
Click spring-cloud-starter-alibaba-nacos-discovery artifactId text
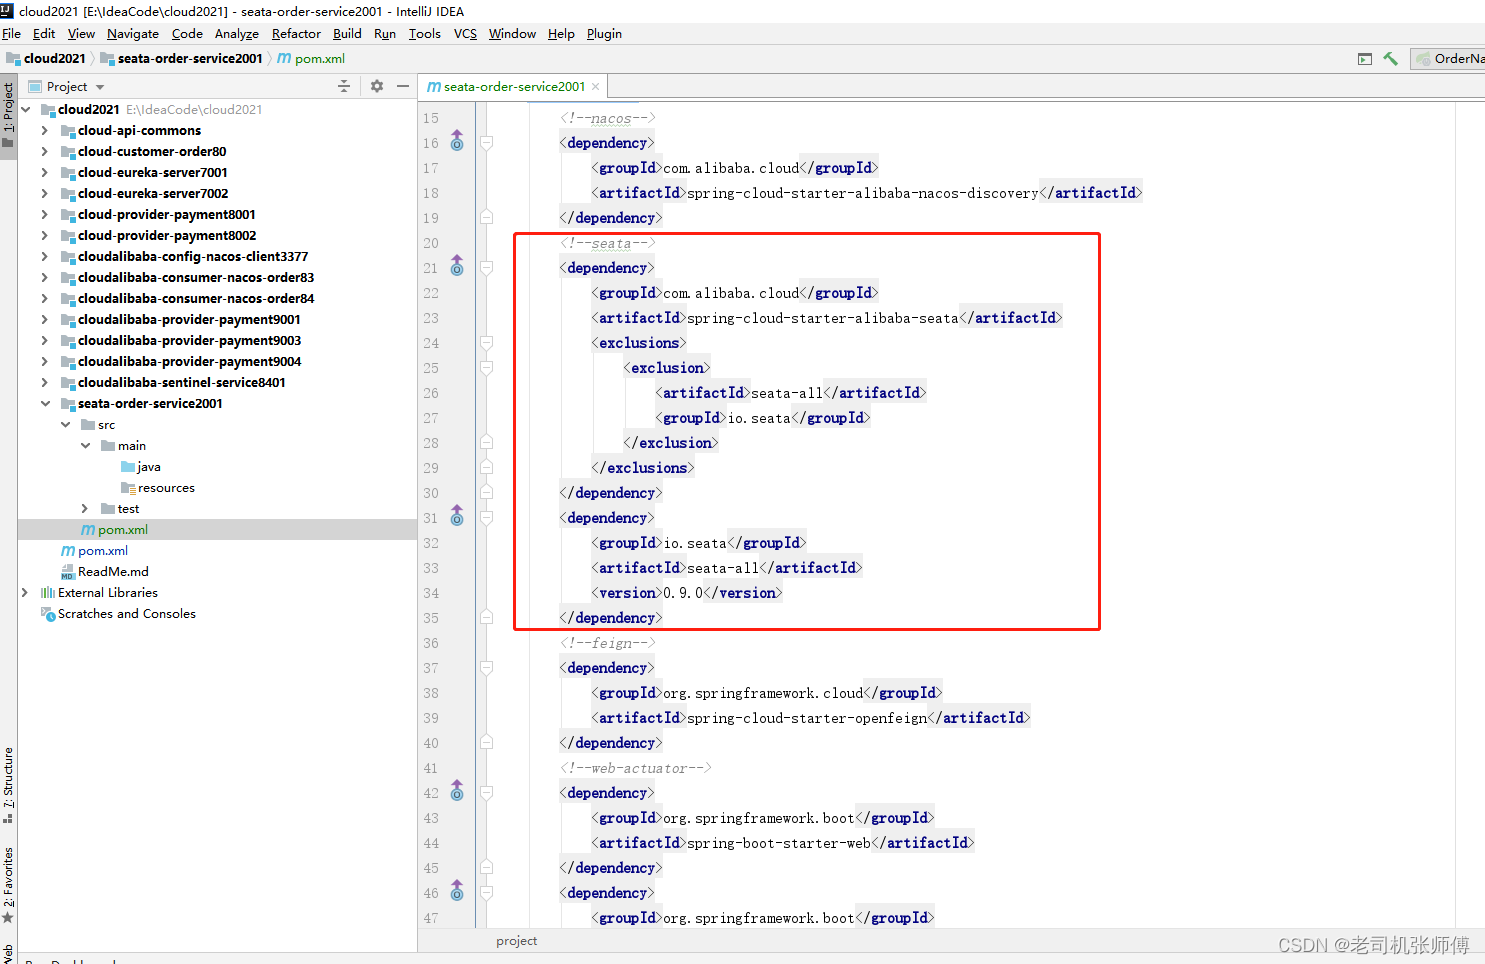coord(863,193)
